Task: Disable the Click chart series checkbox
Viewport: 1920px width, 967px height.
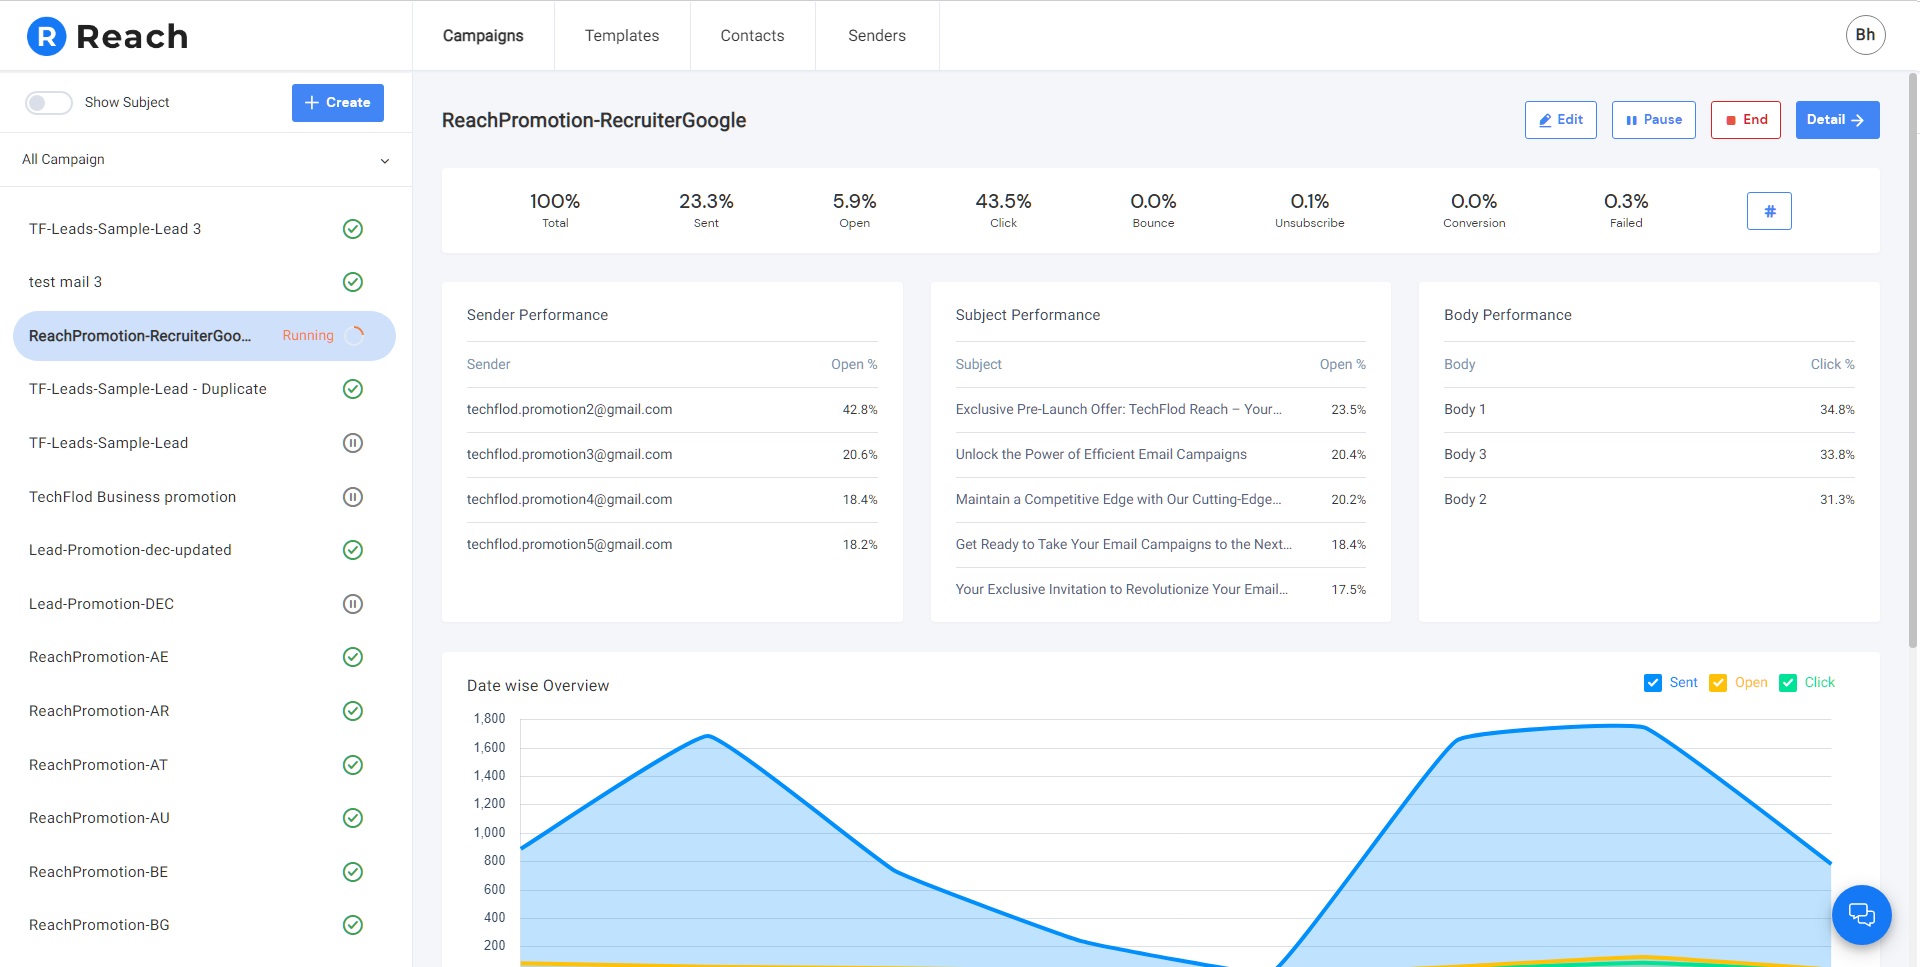Action: pos(1788,683)
